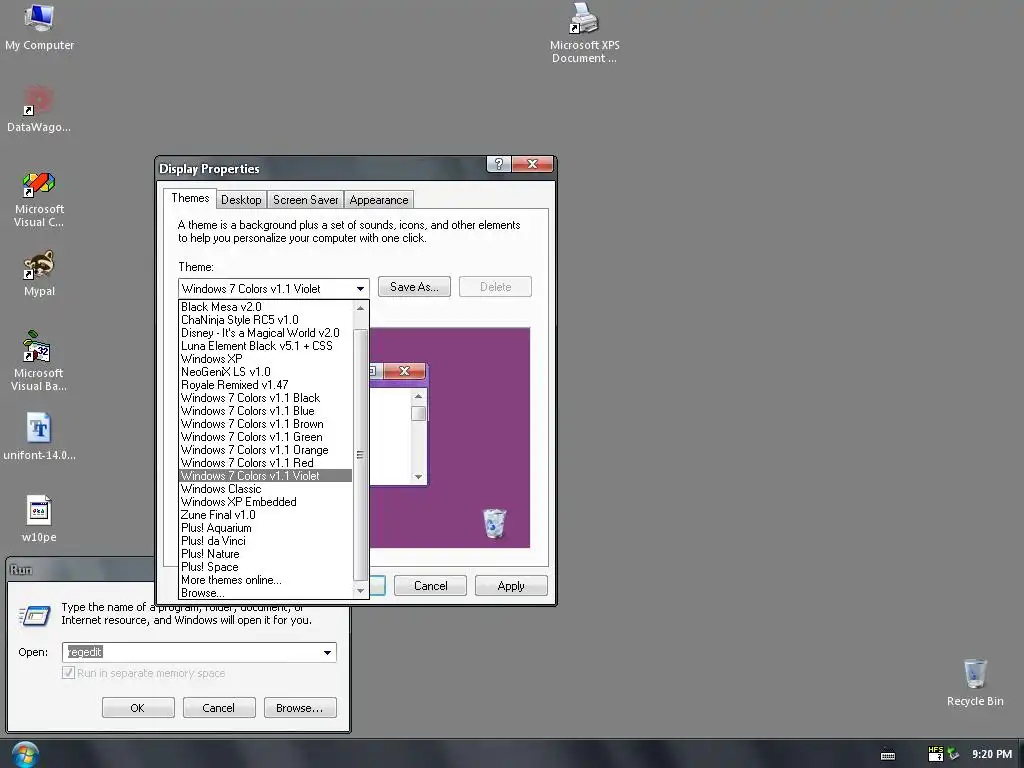Select ChaNinja Style RC5 v1.0 theme
Image resolution: width=1024 pixels, height=768 pixels.
coord(265,320)
